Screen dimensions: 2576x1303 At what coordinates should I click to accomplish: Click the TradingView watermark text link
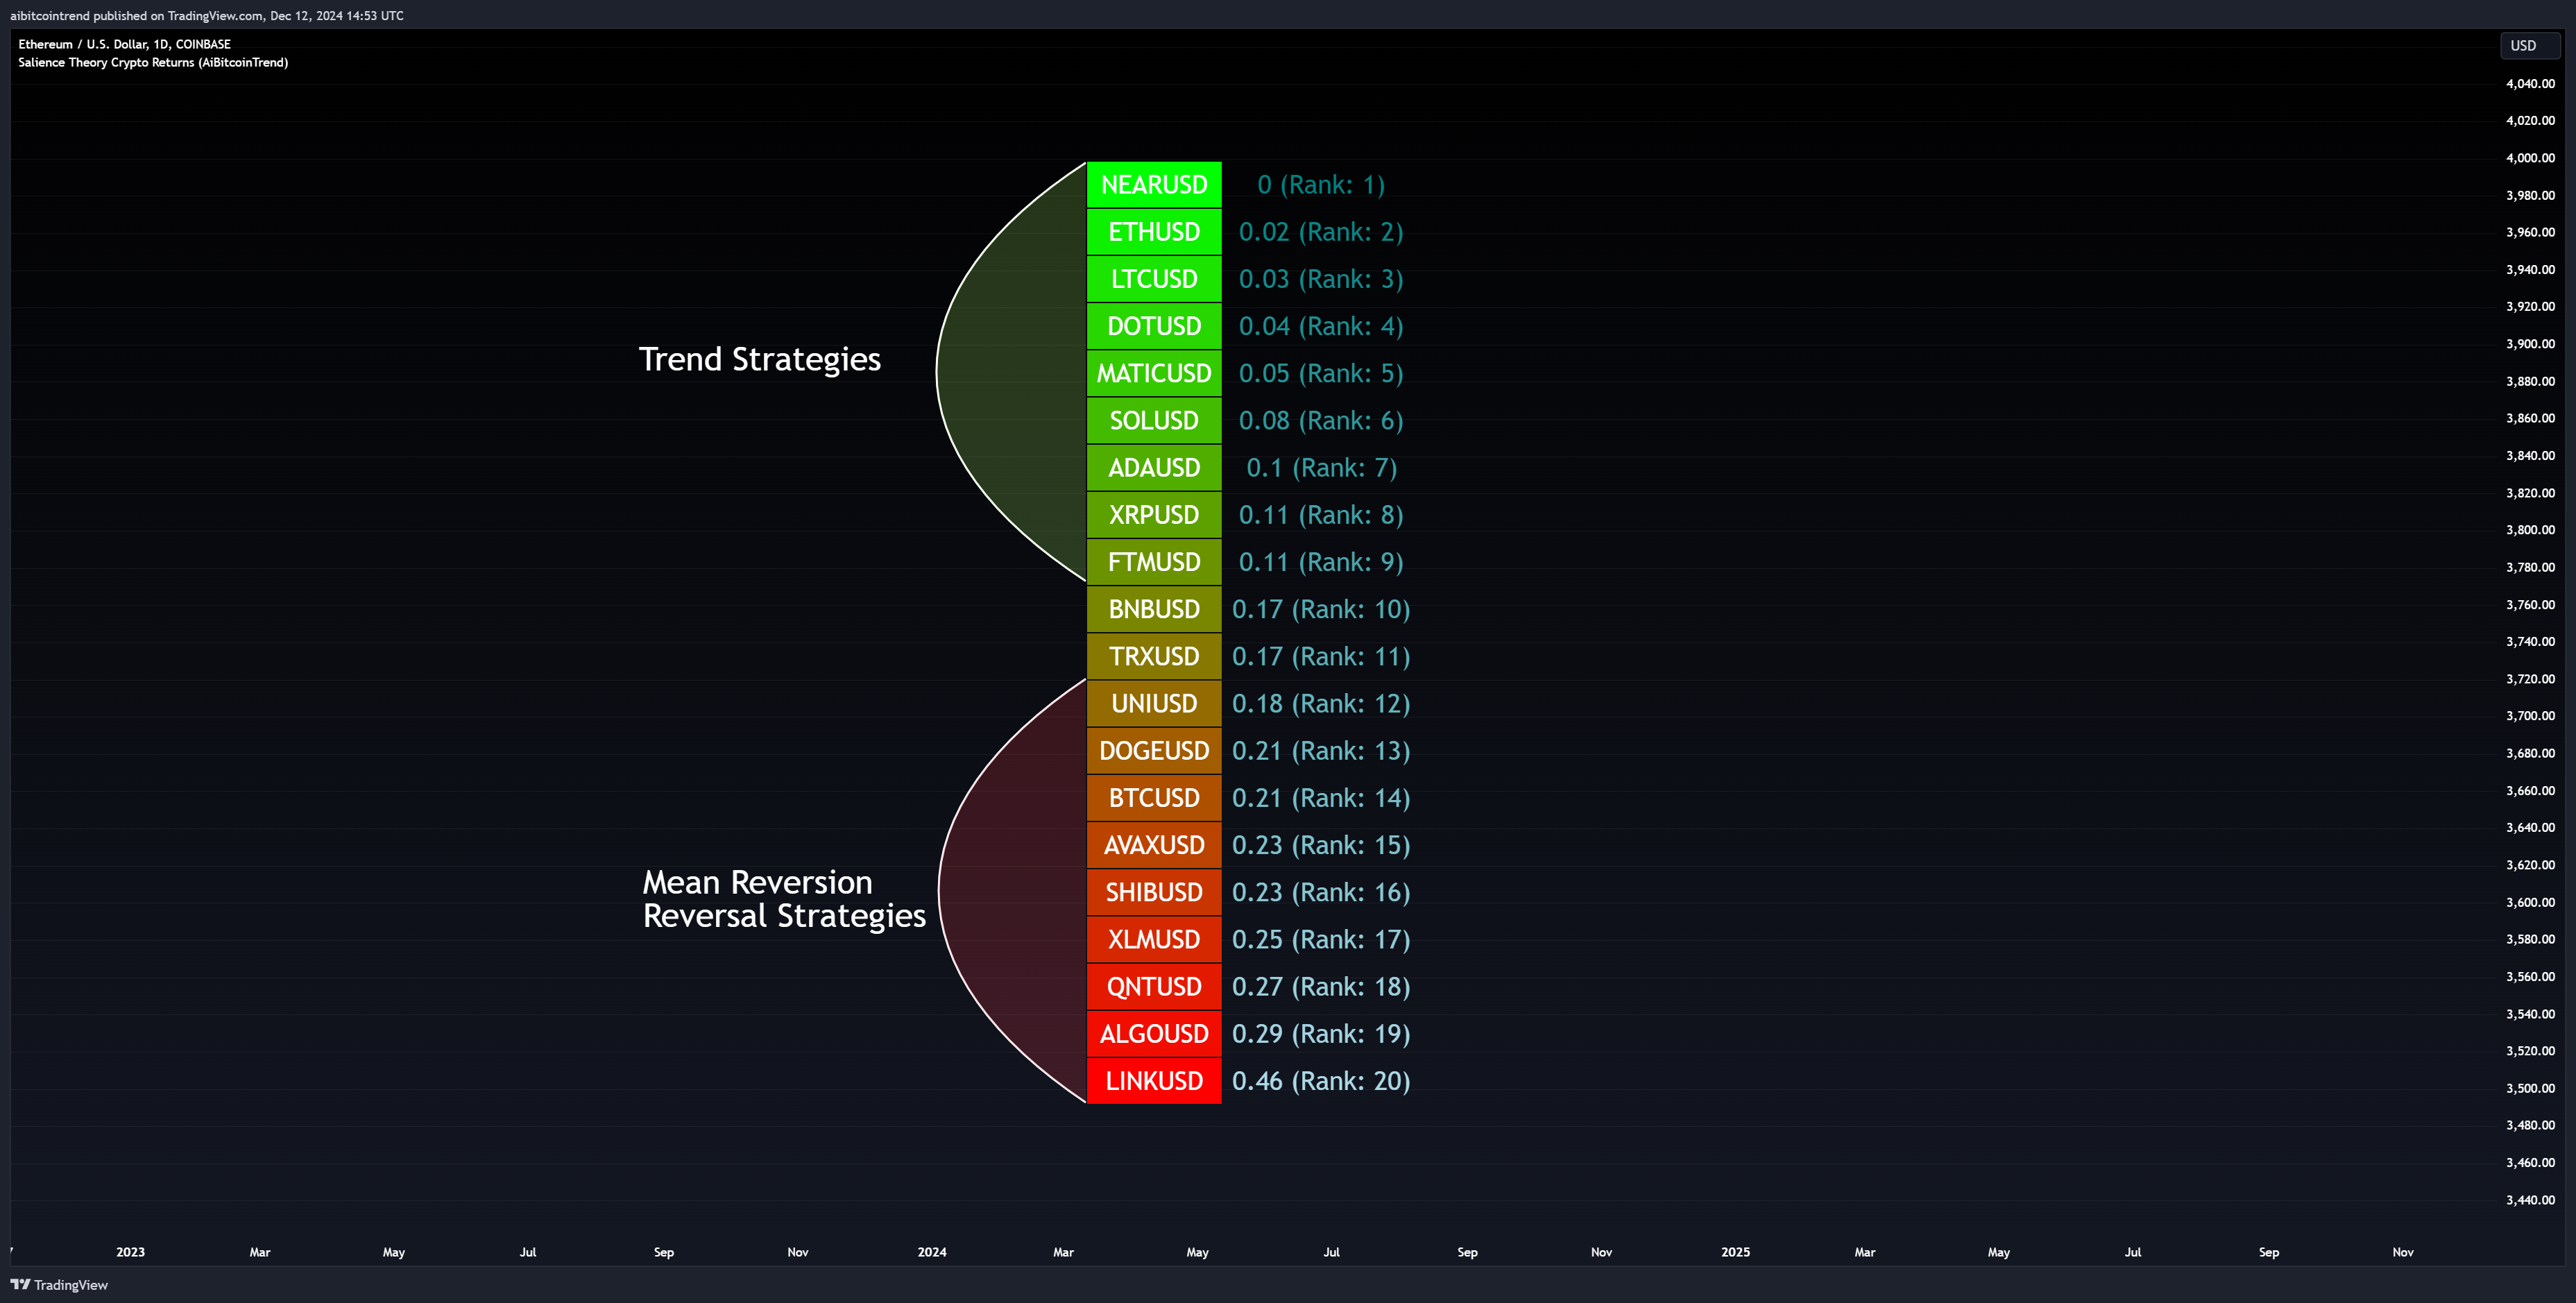[x=71, y=1285]
